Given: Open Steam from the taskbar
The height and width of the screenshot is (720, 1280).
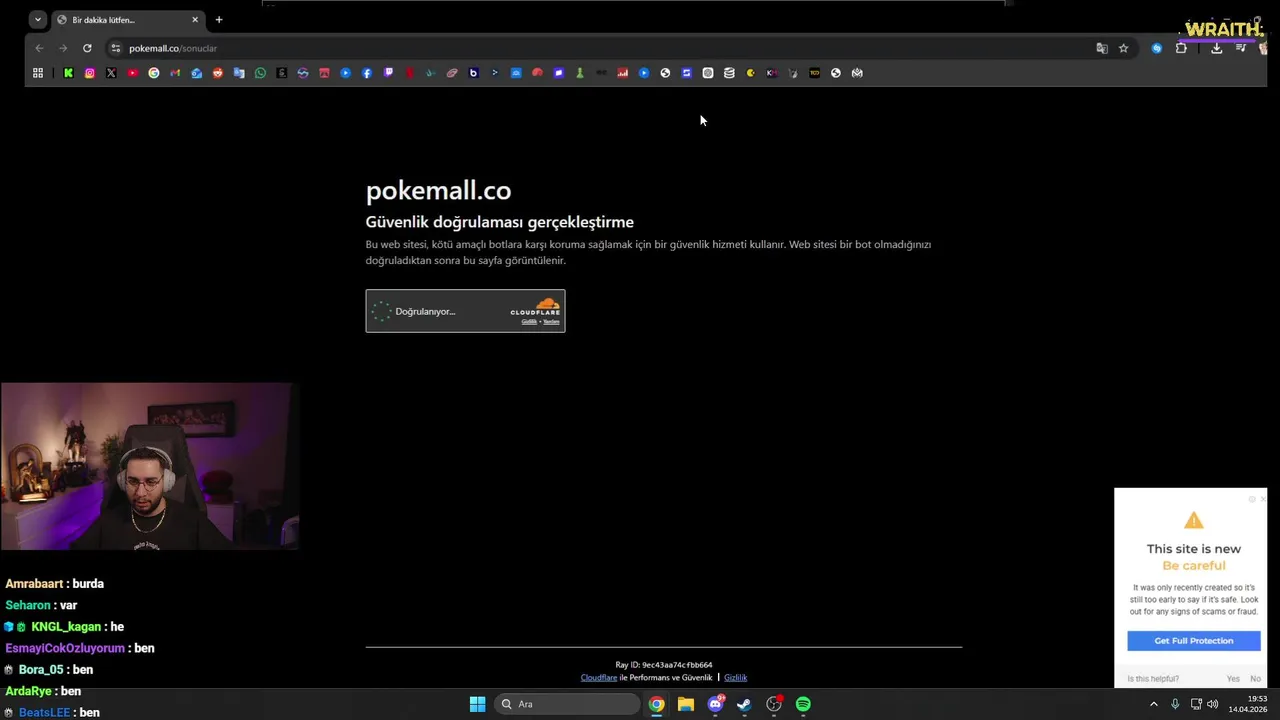Looking at the screenshot, I should click(744, 704).
